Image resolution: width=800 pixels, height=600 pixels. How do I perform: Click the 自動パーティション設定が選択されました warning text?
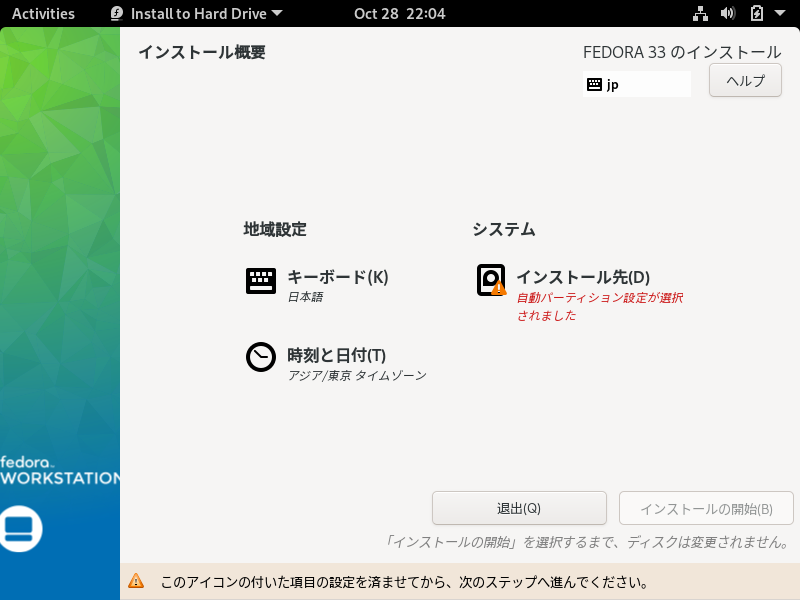click(600, 306)
